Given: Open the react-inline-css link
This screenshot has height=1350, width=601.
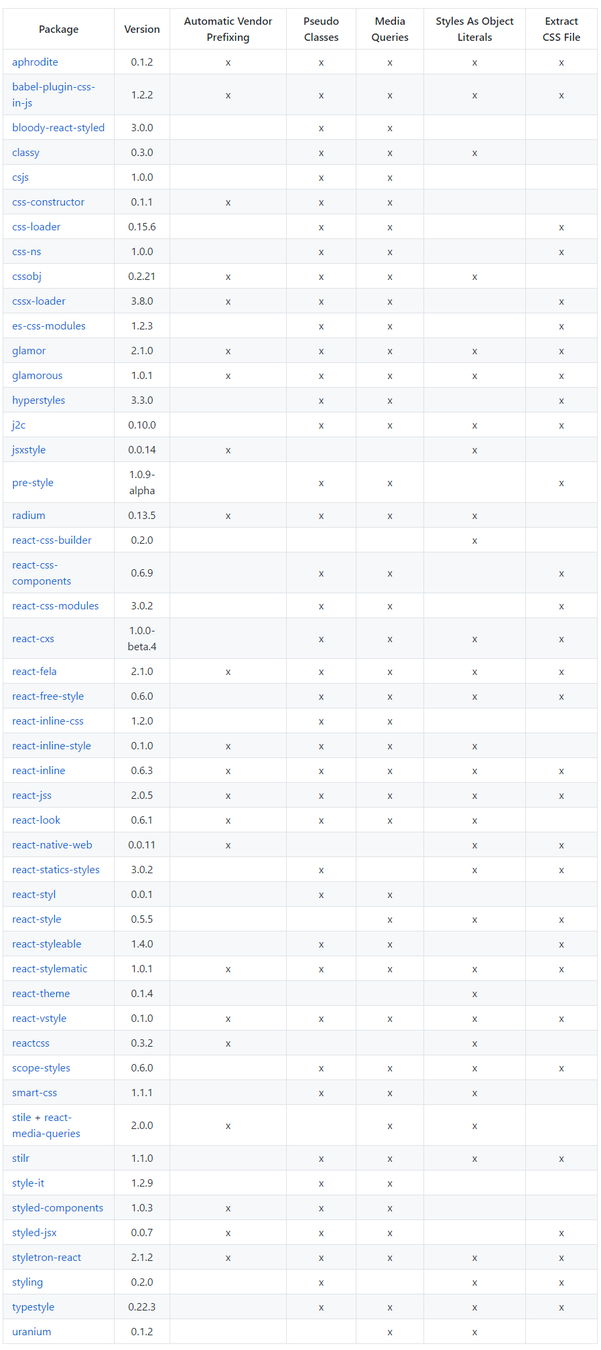Looking at the screenshot, I should [x=48, y=721].
